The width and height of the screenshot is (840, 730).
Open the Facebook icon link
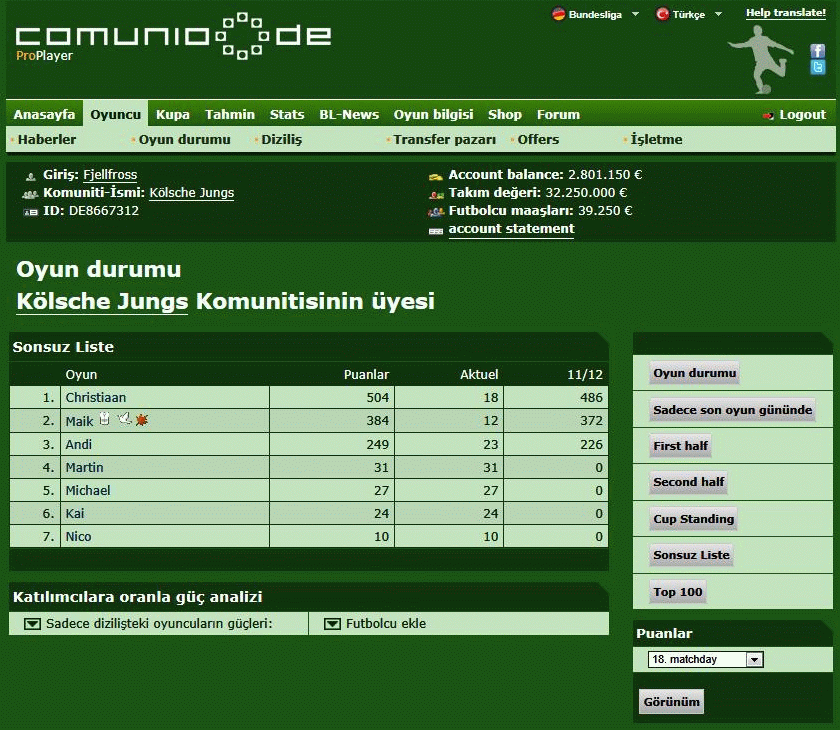click(817, 50)
